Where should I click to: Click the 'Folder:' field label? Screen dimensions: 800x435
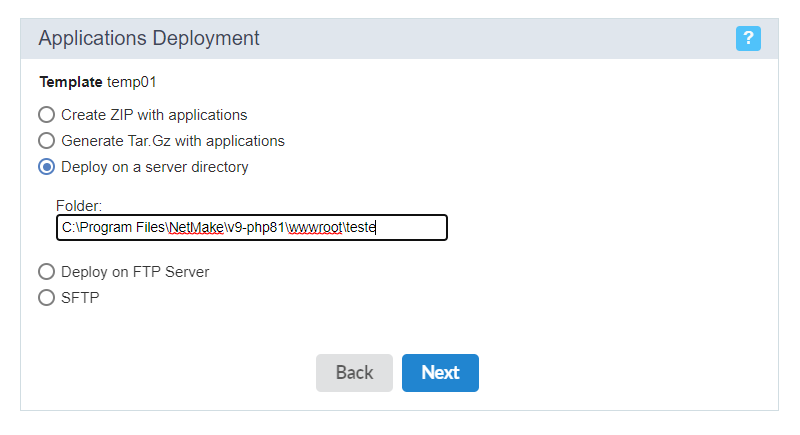point(79,206)
